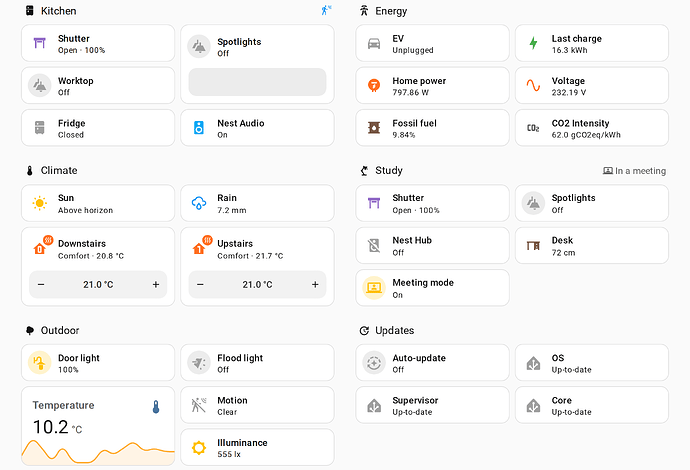The image size is (690, 470).
Task: Increase Upstairs target temperature with plus
Action: click(315, 285)
